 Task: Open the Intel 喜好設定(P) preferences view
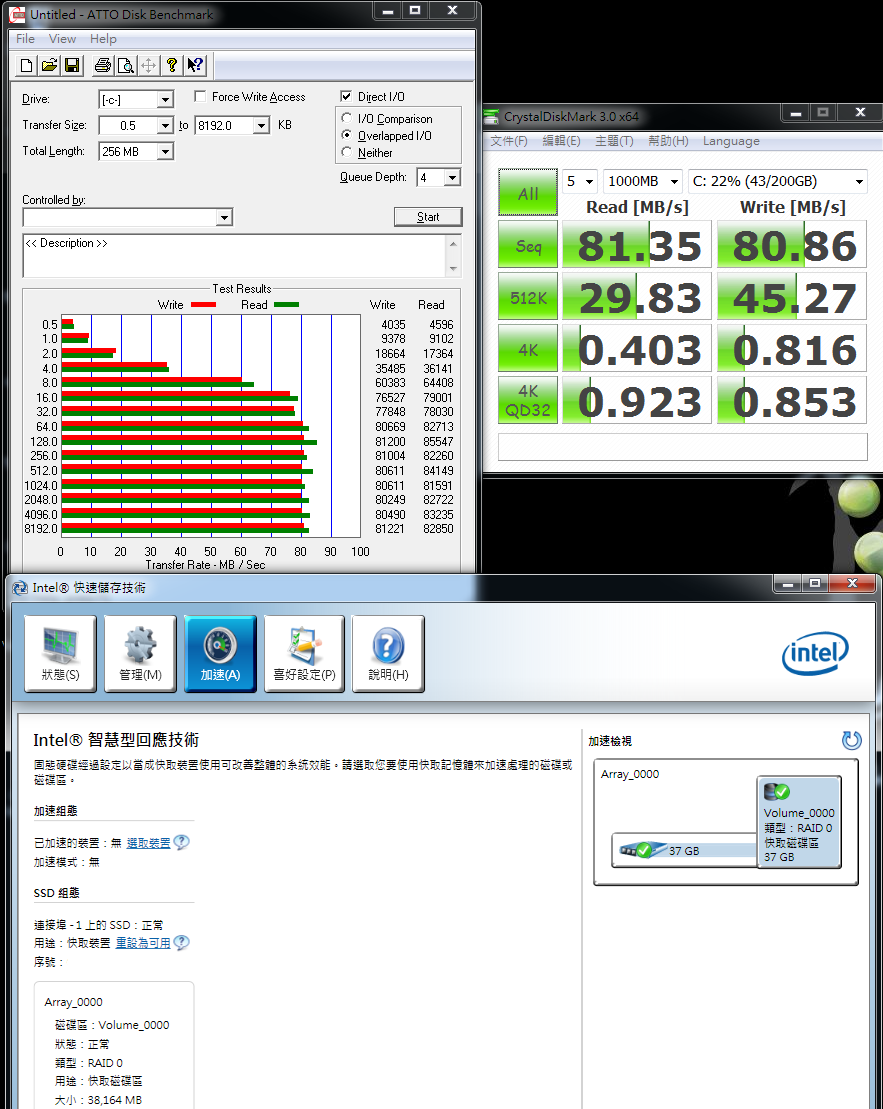(x=304, y=654)
